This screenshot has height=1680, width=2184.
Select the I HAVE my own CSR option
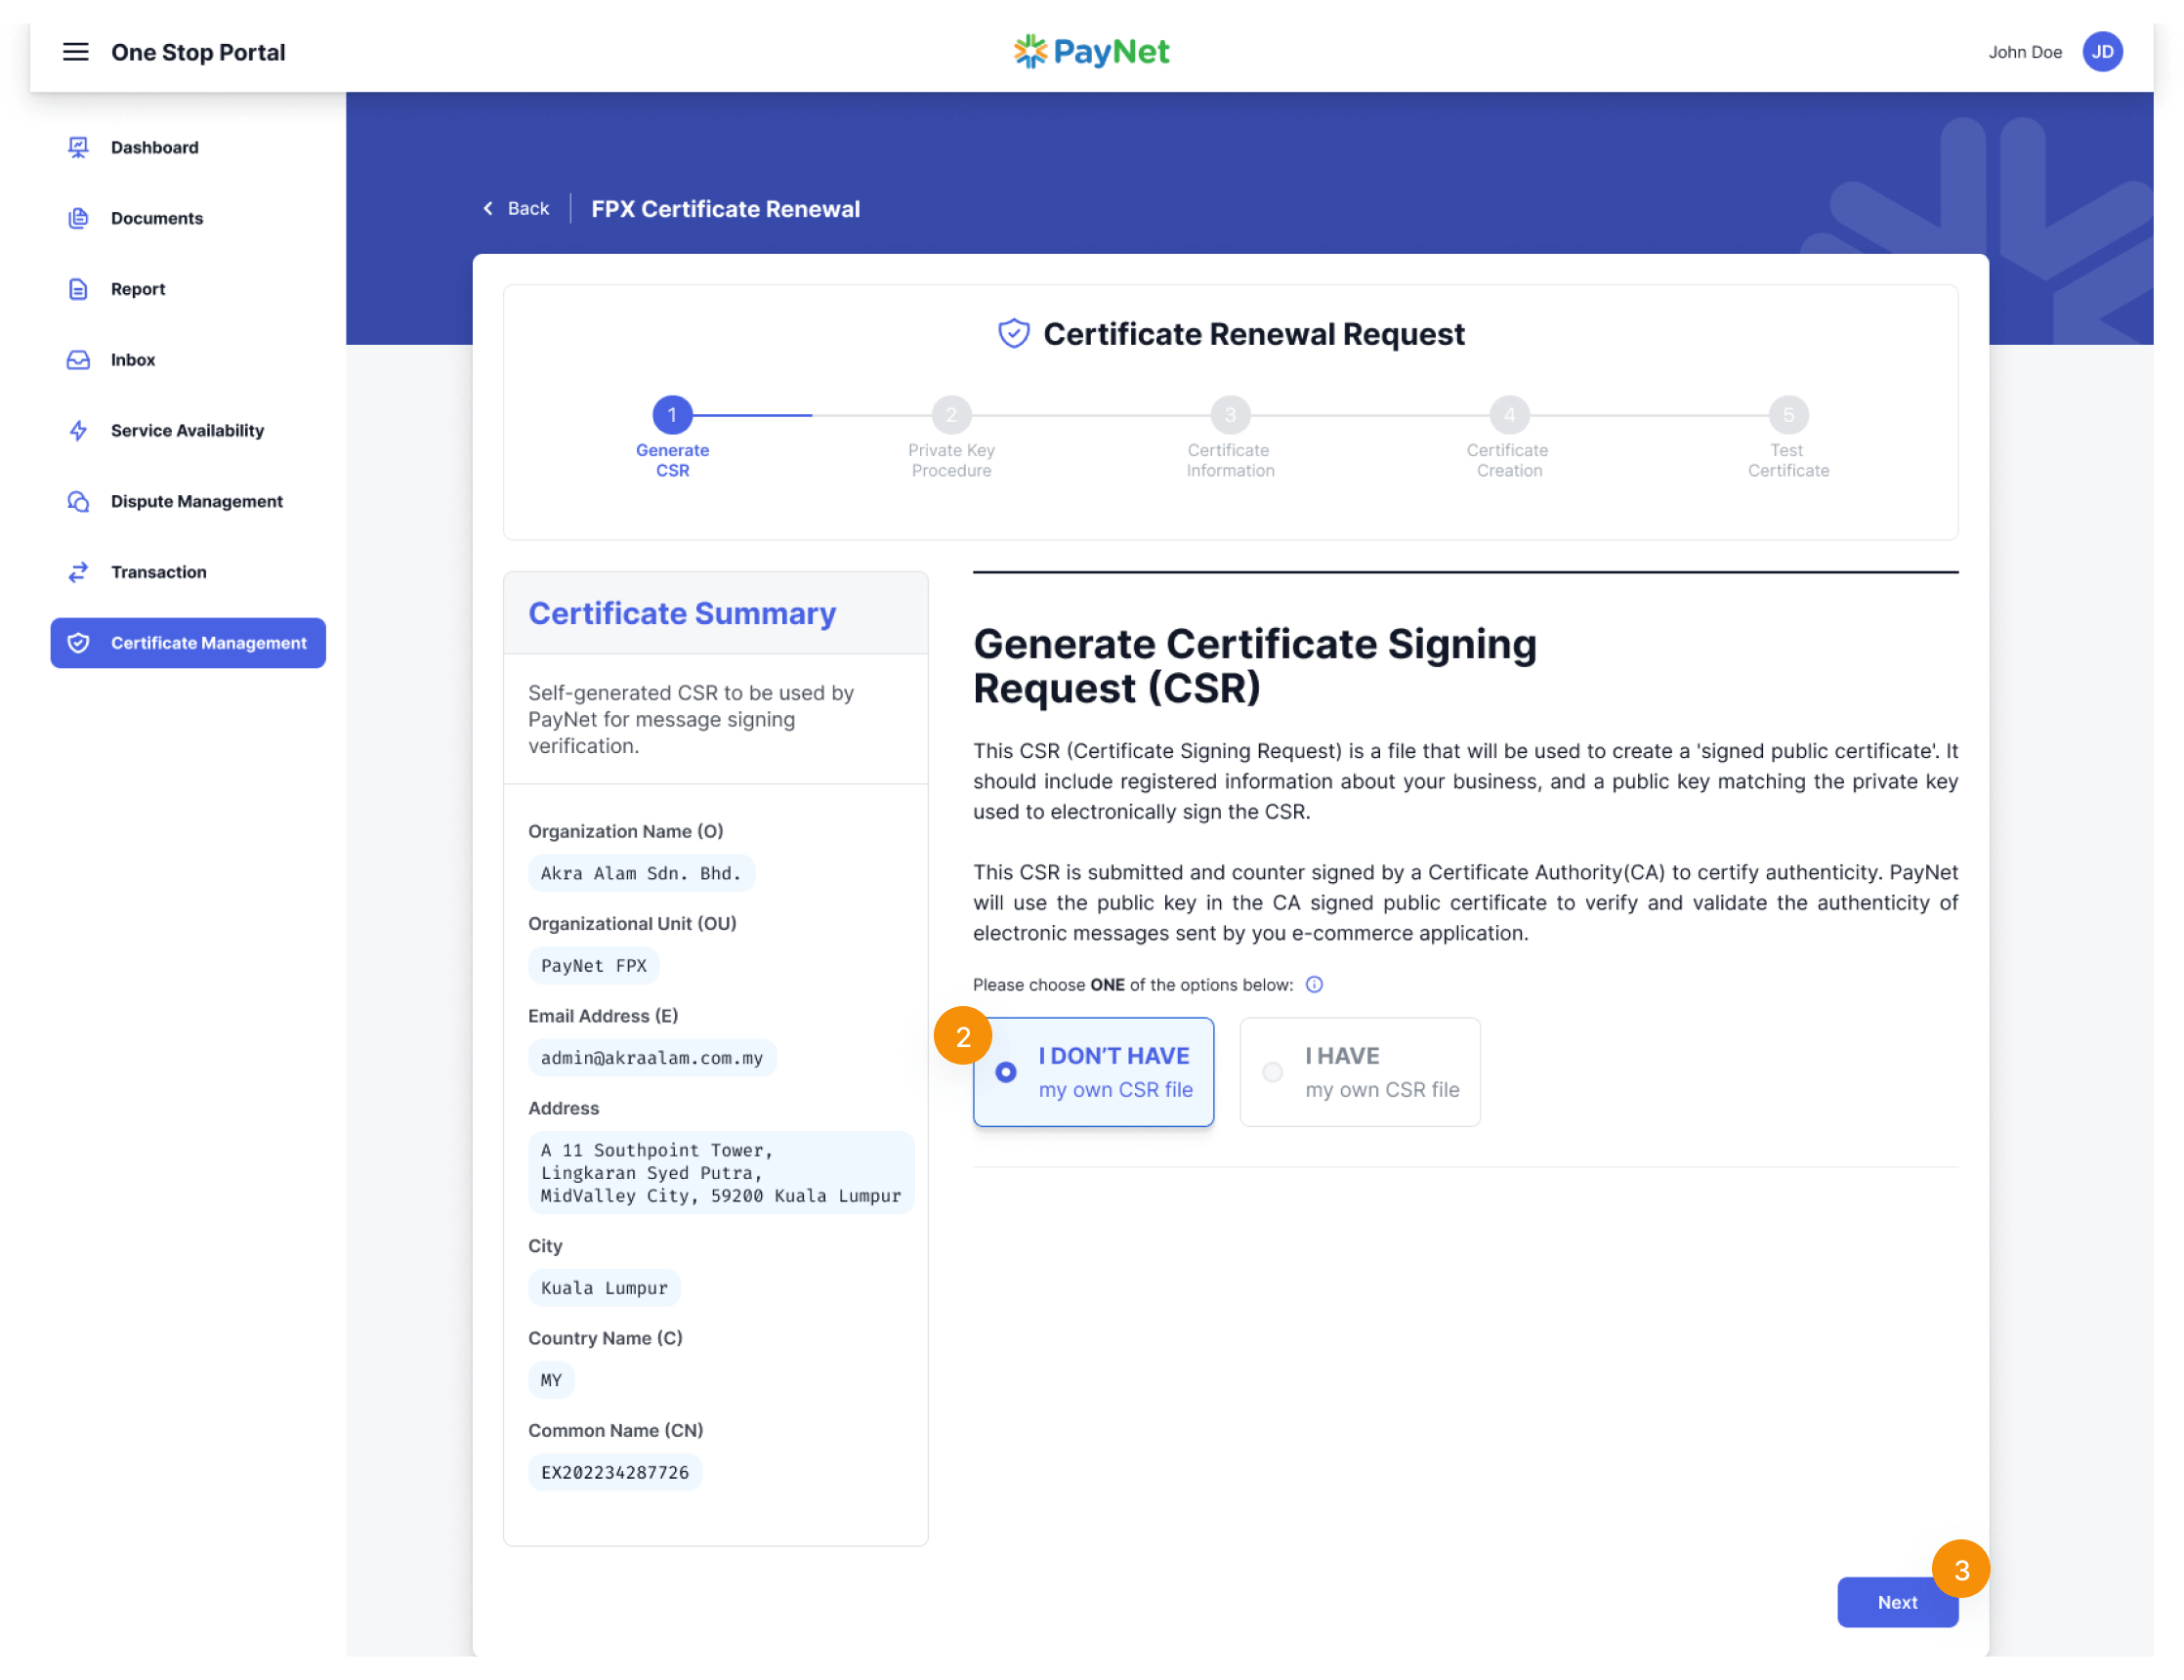pyautogui.click(x=1359, y=1072)
